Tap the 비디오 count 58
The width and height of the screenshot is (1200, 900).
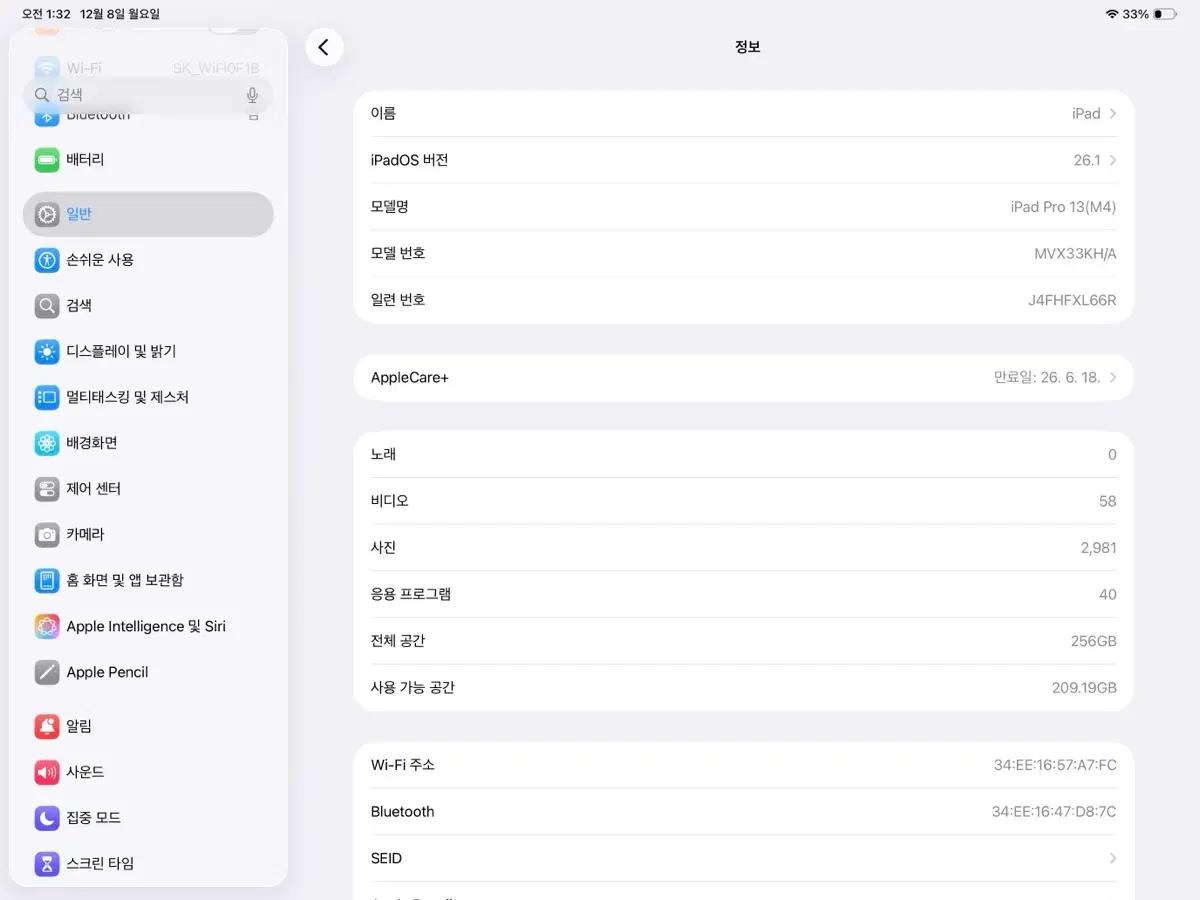1107,501
